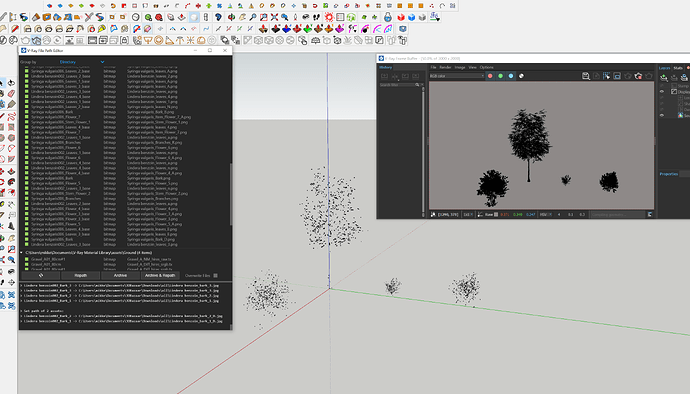Toggle the green channel button
This screenshot has width=690, height=394.
pos(500,76)
